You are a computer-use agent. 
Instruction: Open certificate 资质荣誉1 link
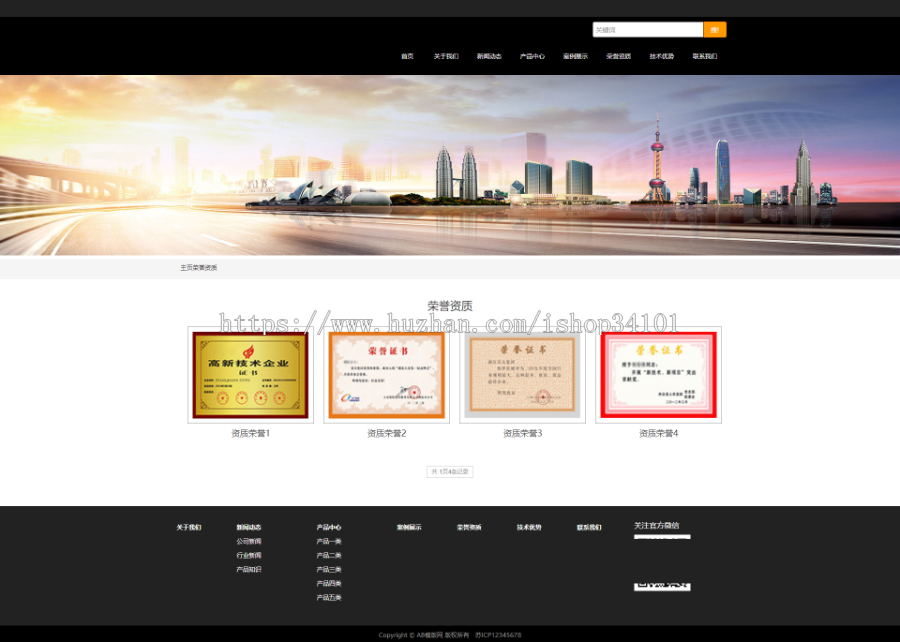click(250, 433)
